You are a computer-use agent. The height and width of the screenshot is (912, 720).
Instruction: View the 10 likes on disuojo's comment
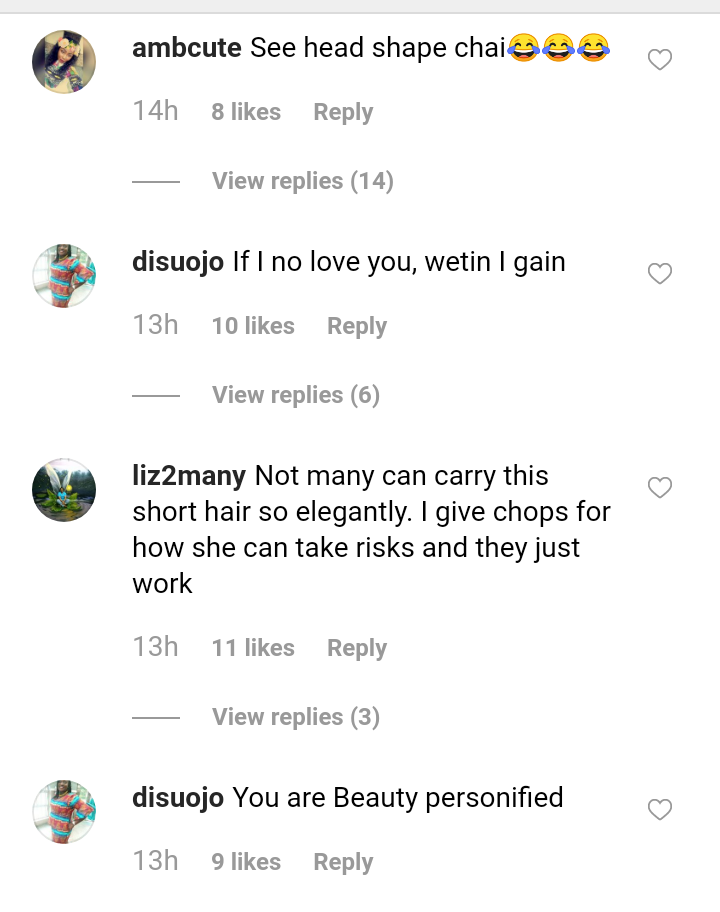tap(253, 326)
